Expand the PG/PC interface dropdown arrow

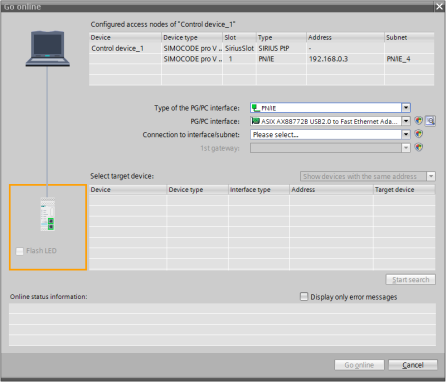coord(406,121)
